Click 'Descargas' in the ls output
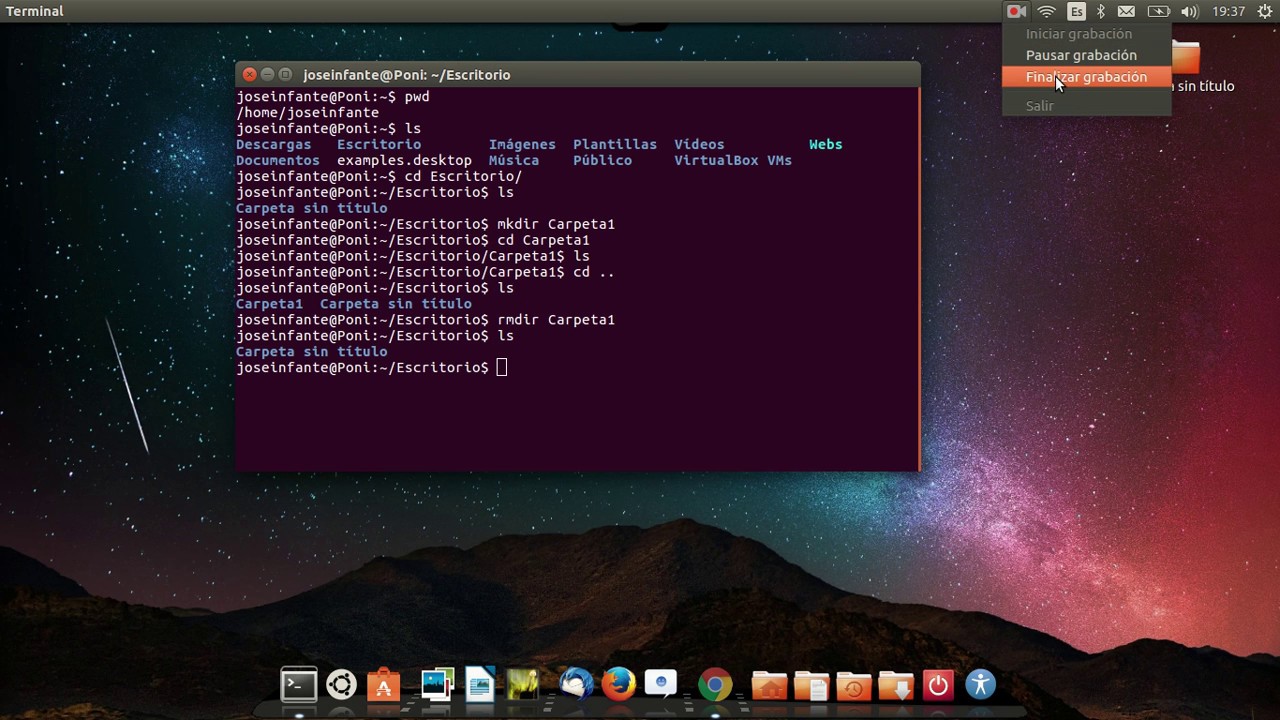 click(x=274, y=144)
